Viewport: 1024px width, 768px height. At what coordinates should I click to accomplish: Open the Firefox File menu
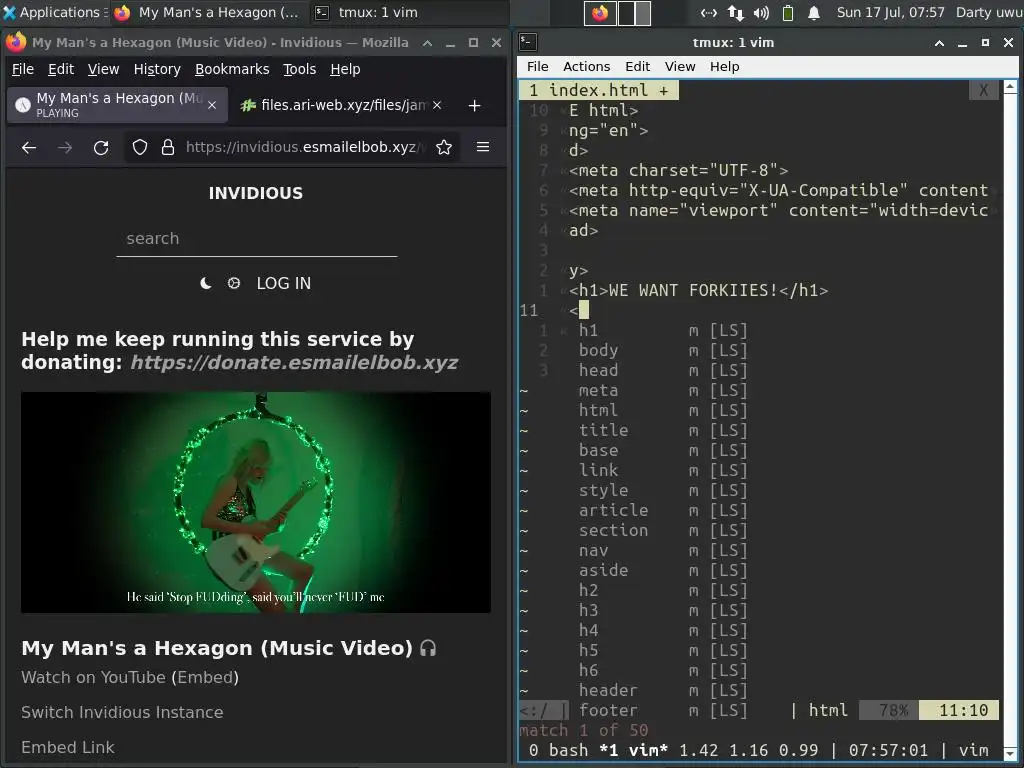23,69
